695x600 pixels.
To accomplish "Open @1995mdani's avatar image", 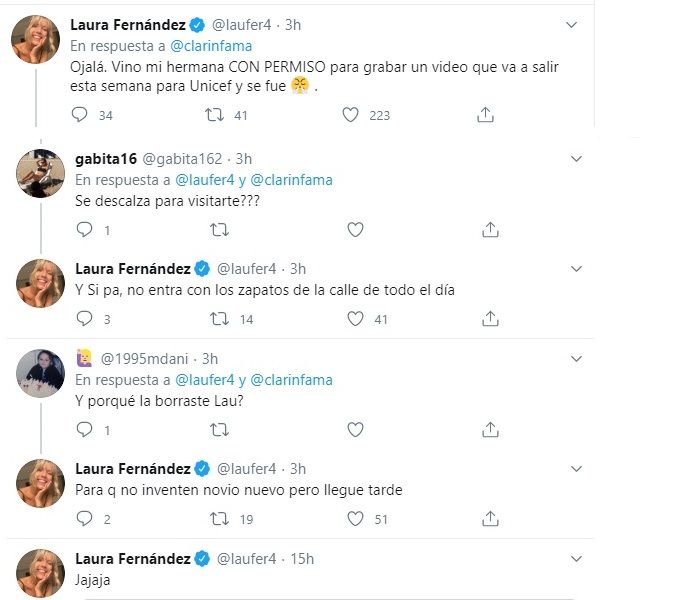I will pos(41,373).
